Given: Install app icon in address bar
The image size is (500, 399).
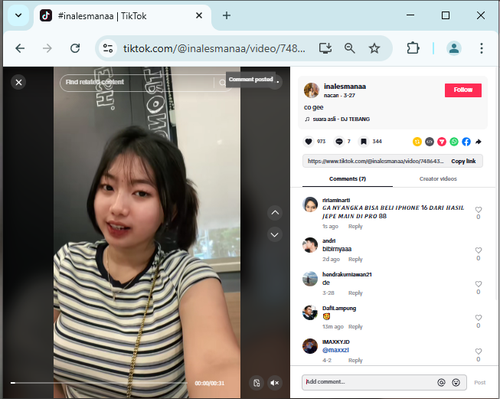Looking at the screenshot, I should [325, 48].
